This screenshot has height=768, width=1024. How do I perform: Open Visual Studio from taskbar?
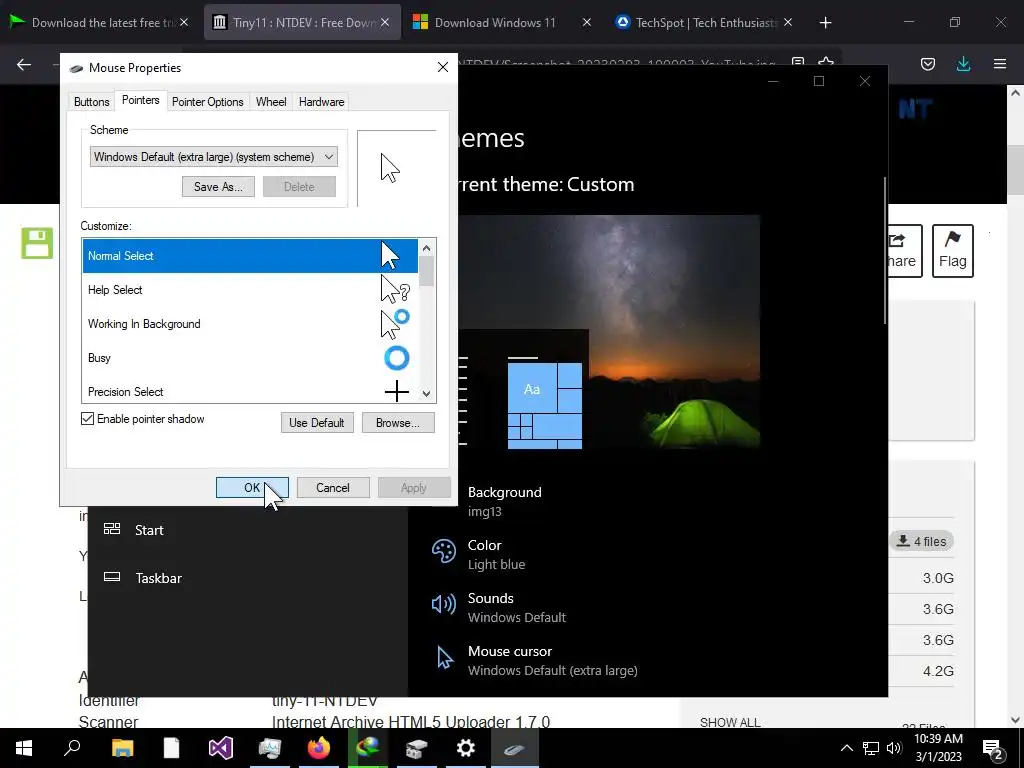(x=221, y=748)
